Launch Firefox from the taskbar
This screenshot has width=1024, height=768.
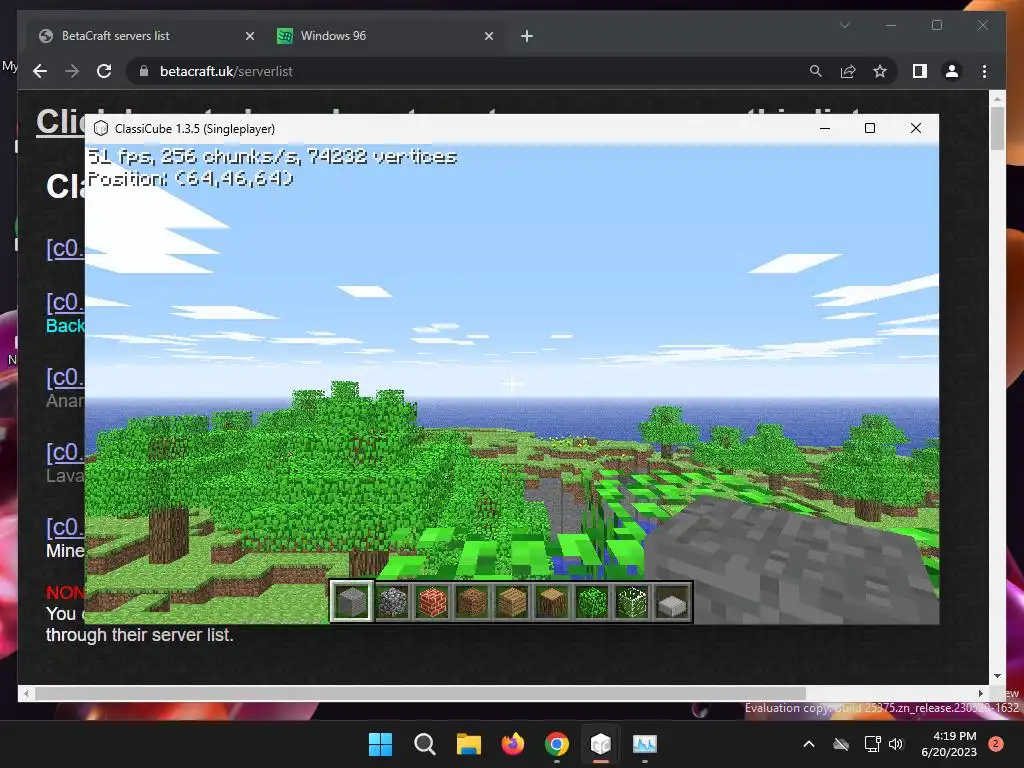(x=513, y=744)
